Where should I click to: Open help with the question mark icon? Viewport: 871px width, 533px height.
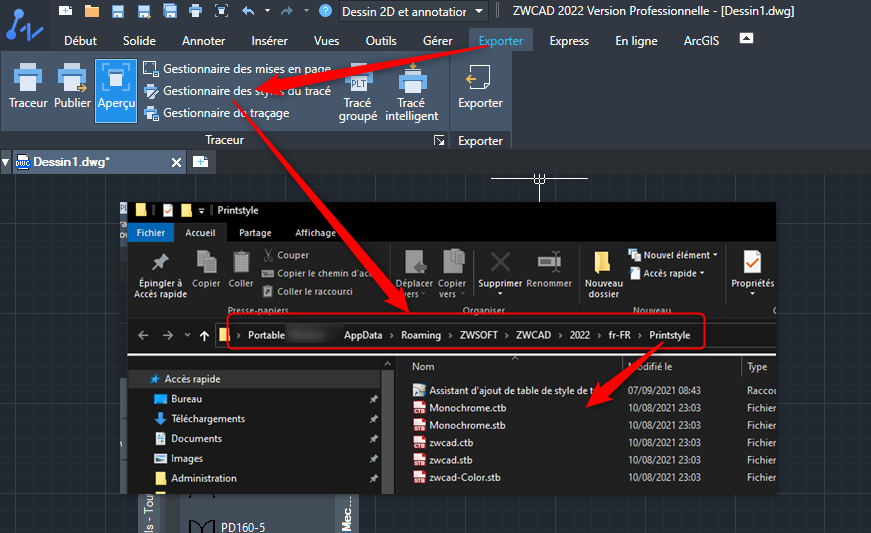pyautogui.click(x=326, y=11)
